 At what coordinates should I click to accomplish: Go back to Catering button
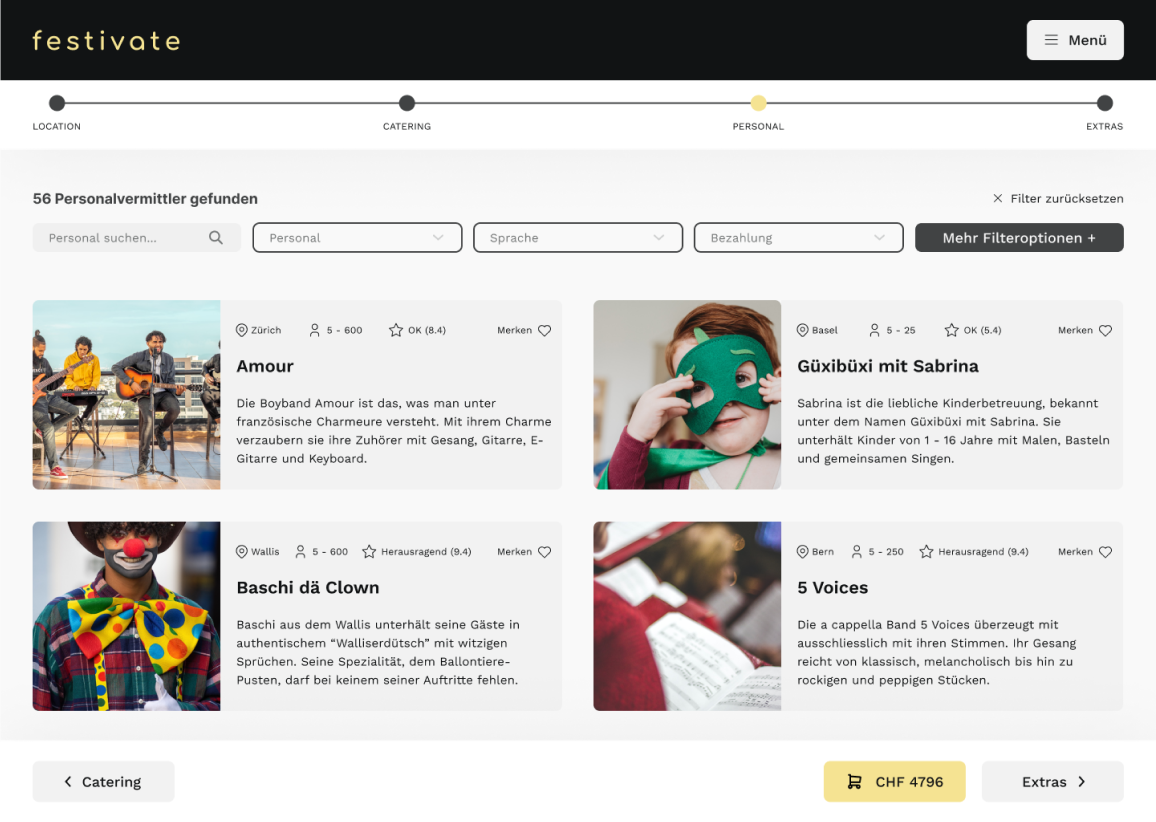pyautogui.click(x=103, y=782)
